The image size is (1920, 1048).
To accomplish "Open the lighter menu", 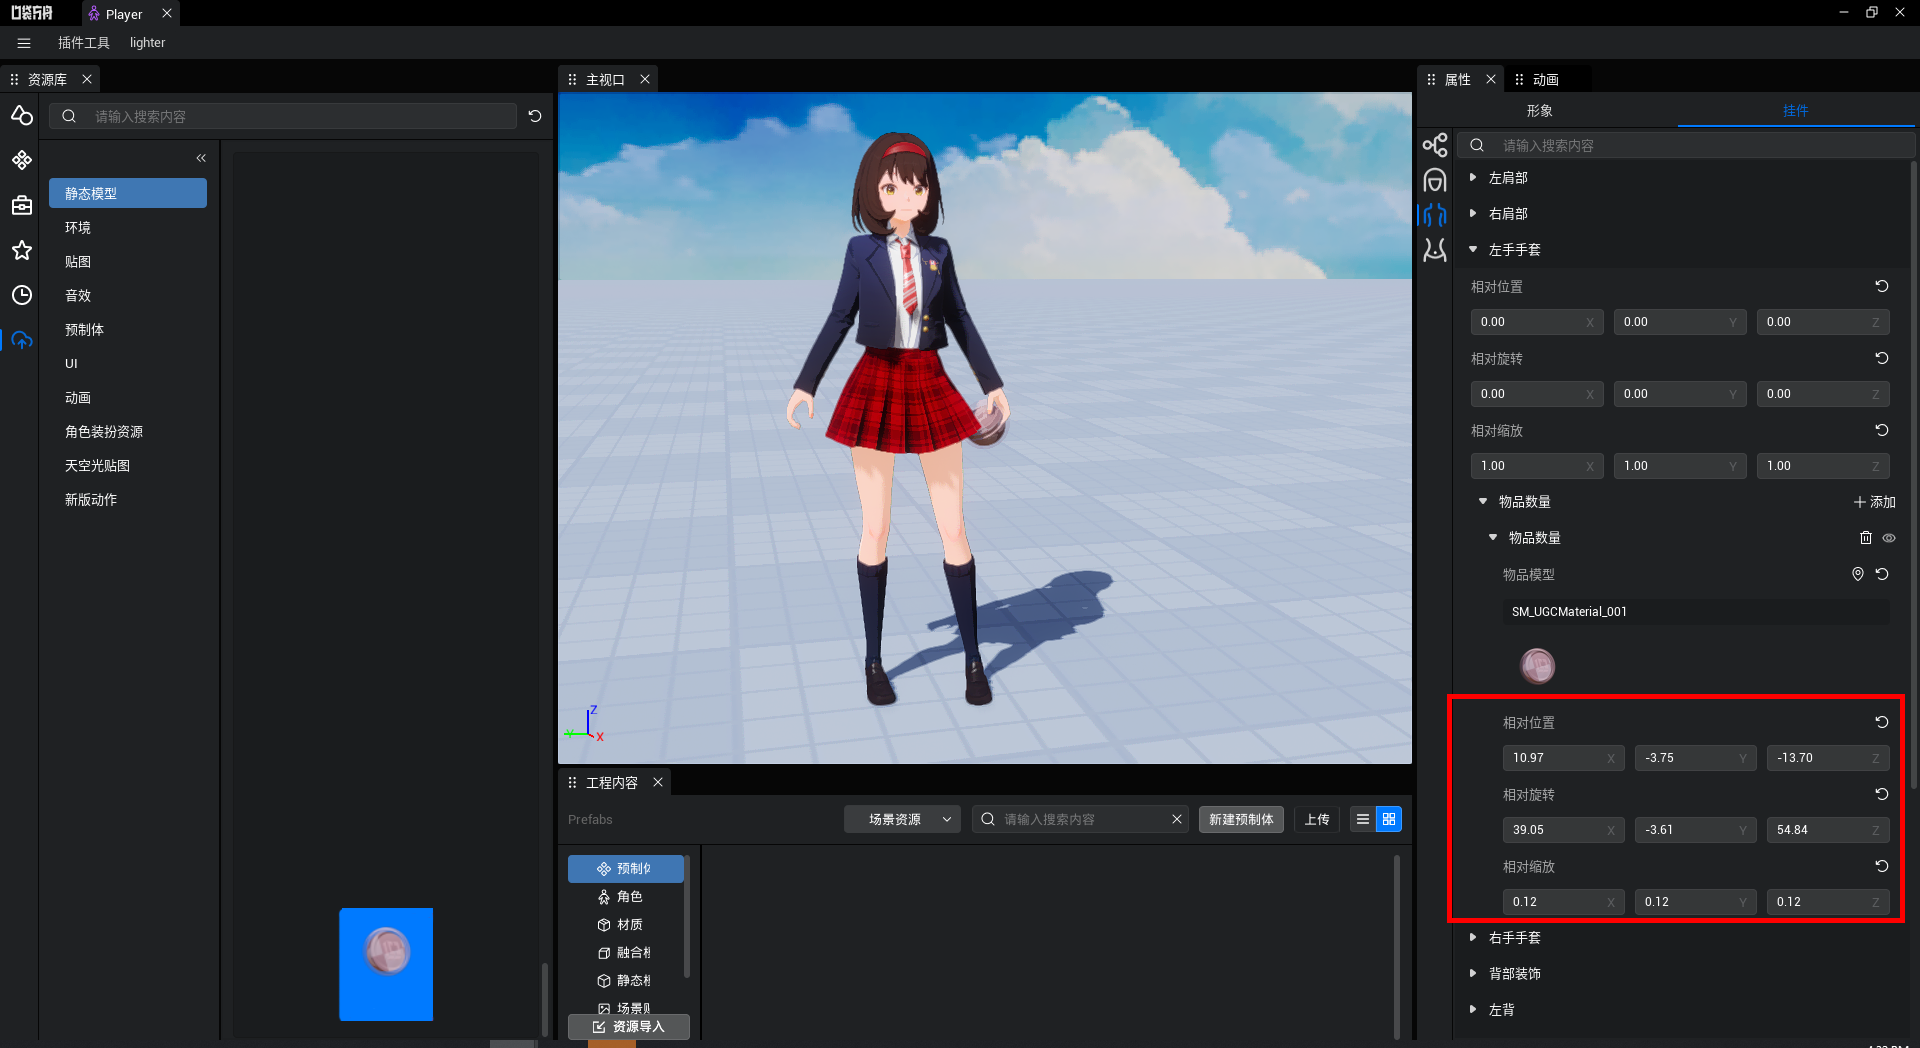I will [x=147, y=43].
